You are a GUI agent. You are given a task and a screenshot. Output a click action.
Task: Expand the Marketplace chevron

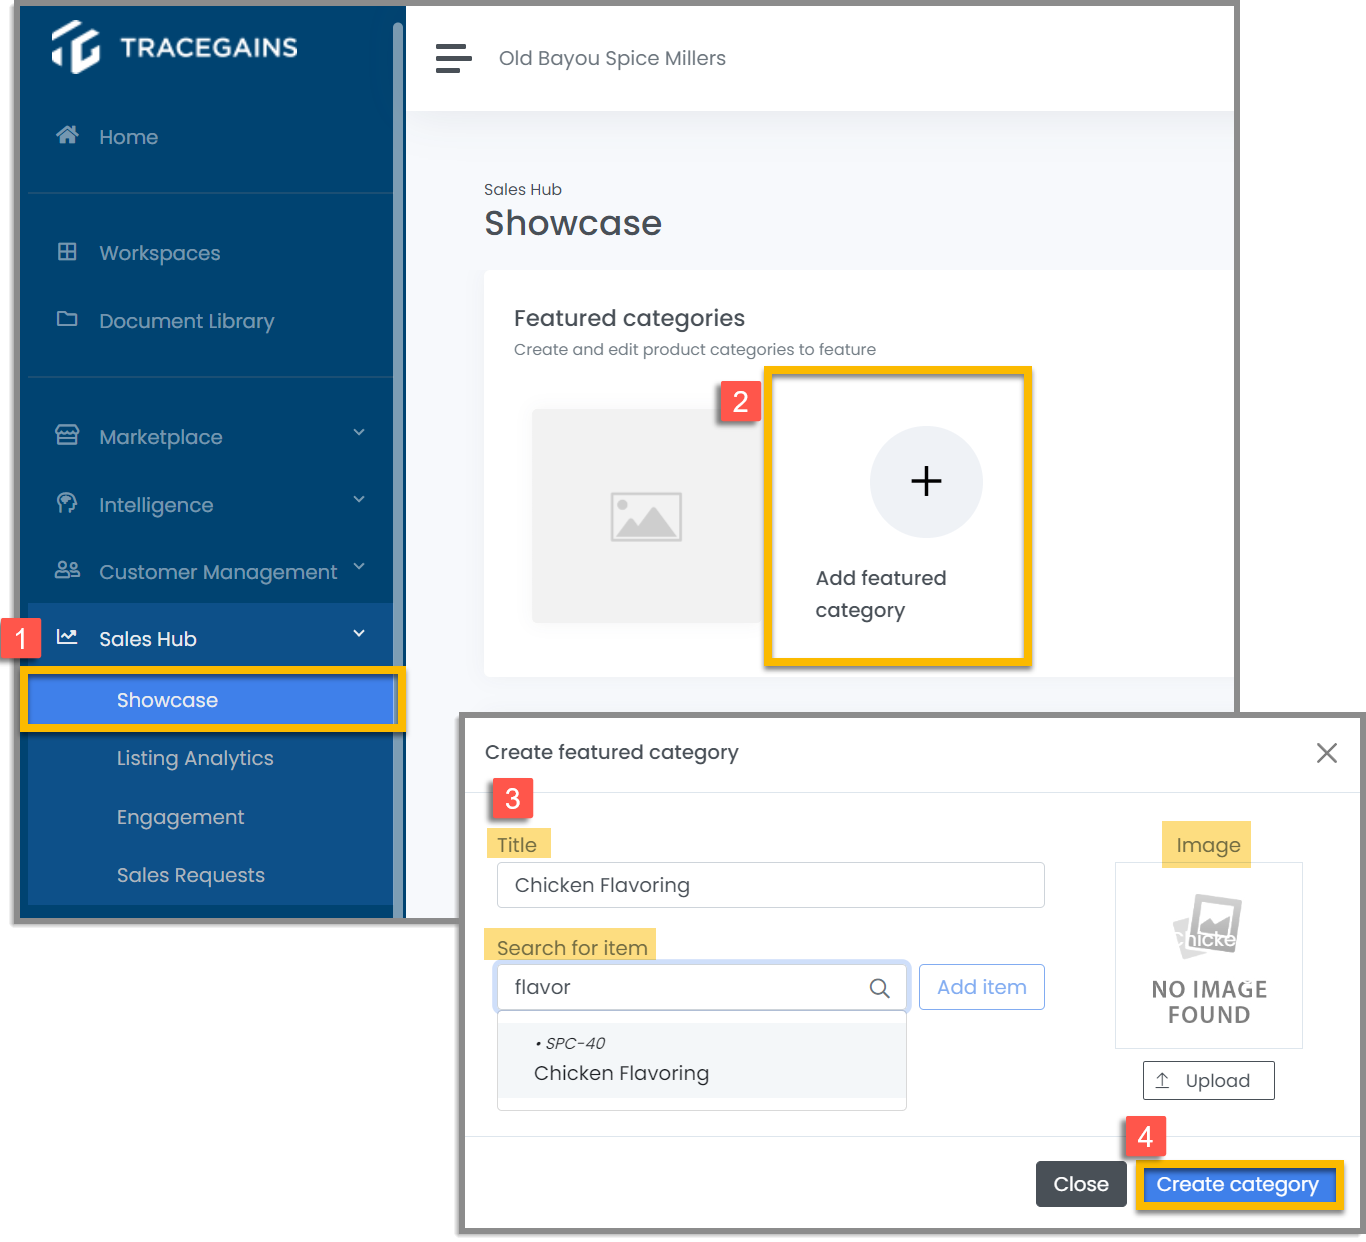[359, 432]
